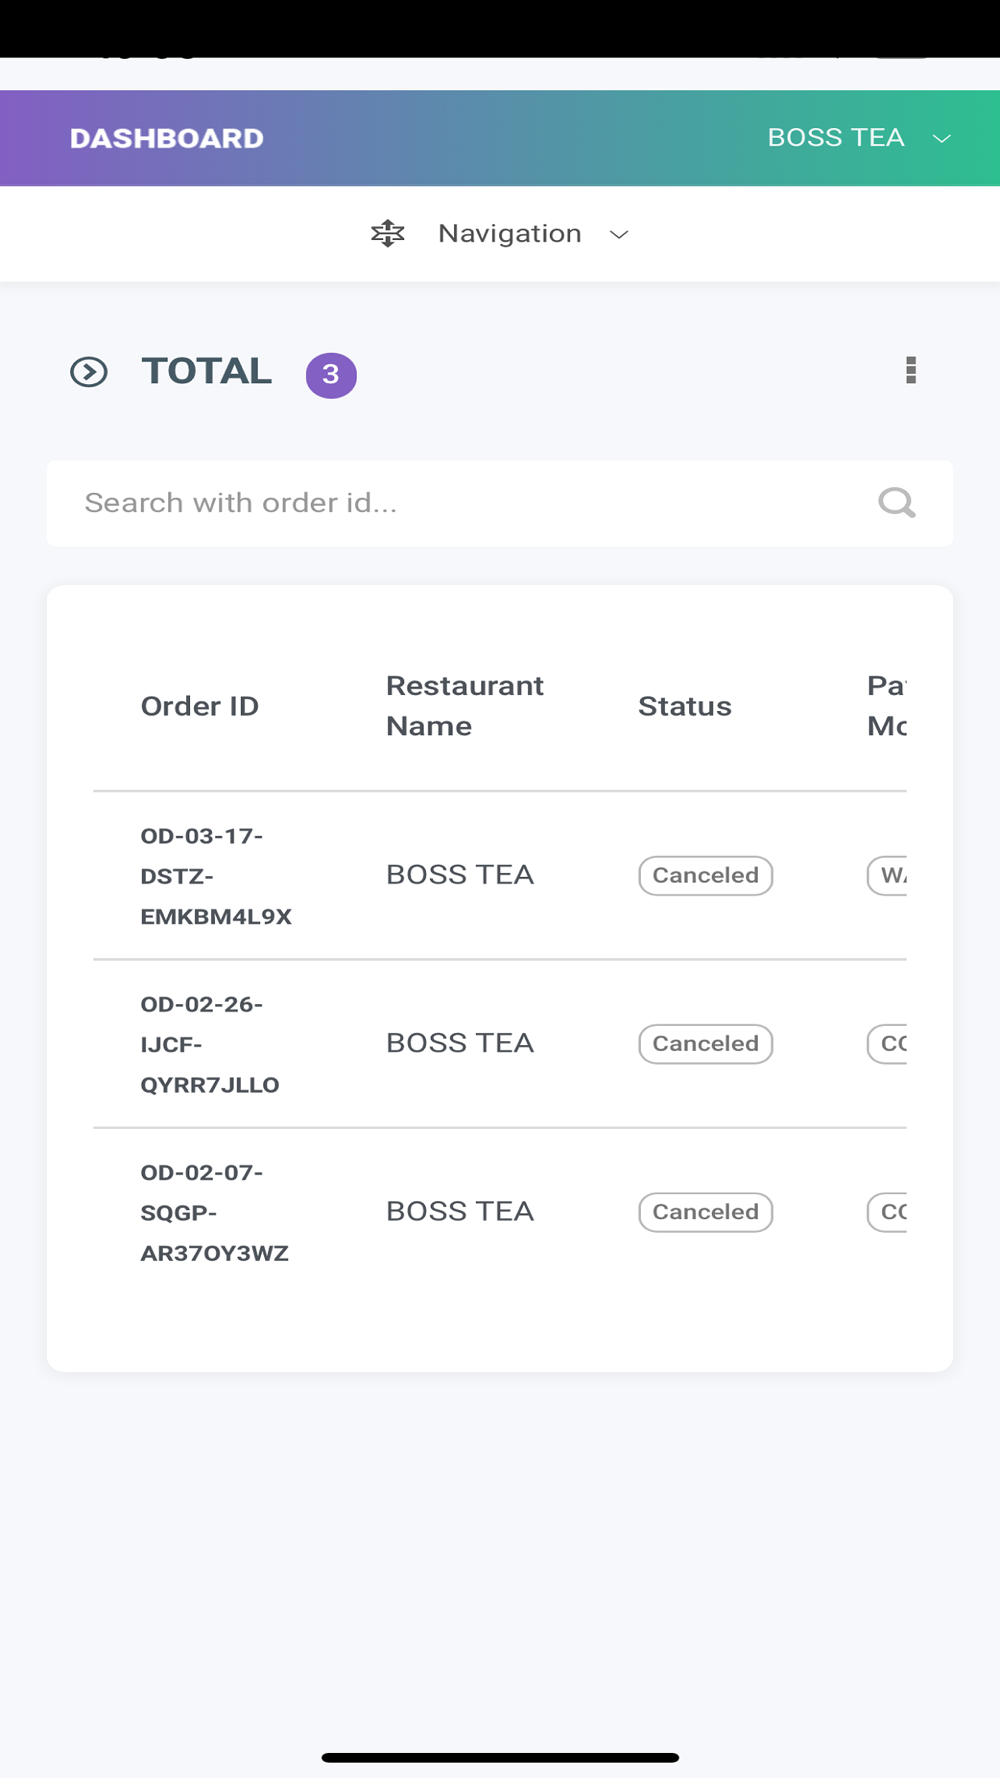Click Canceled status of second order
This screenshot has width=1000, height=1778.
click(x=706, y=1043)
